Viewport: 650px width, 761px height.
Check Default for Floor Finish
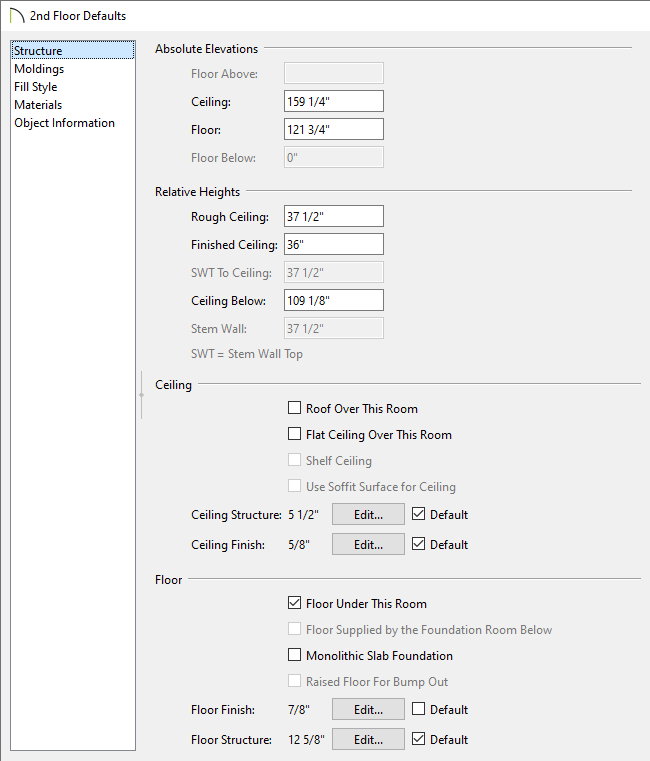(x=418, y=709)
